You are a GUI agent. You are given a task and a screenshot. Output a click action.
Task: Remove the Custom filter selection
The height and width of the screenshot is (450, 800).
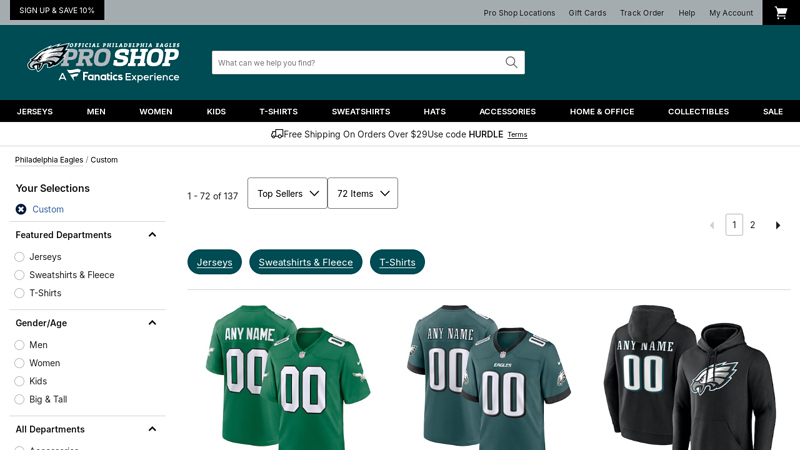[x=21, y=209]
